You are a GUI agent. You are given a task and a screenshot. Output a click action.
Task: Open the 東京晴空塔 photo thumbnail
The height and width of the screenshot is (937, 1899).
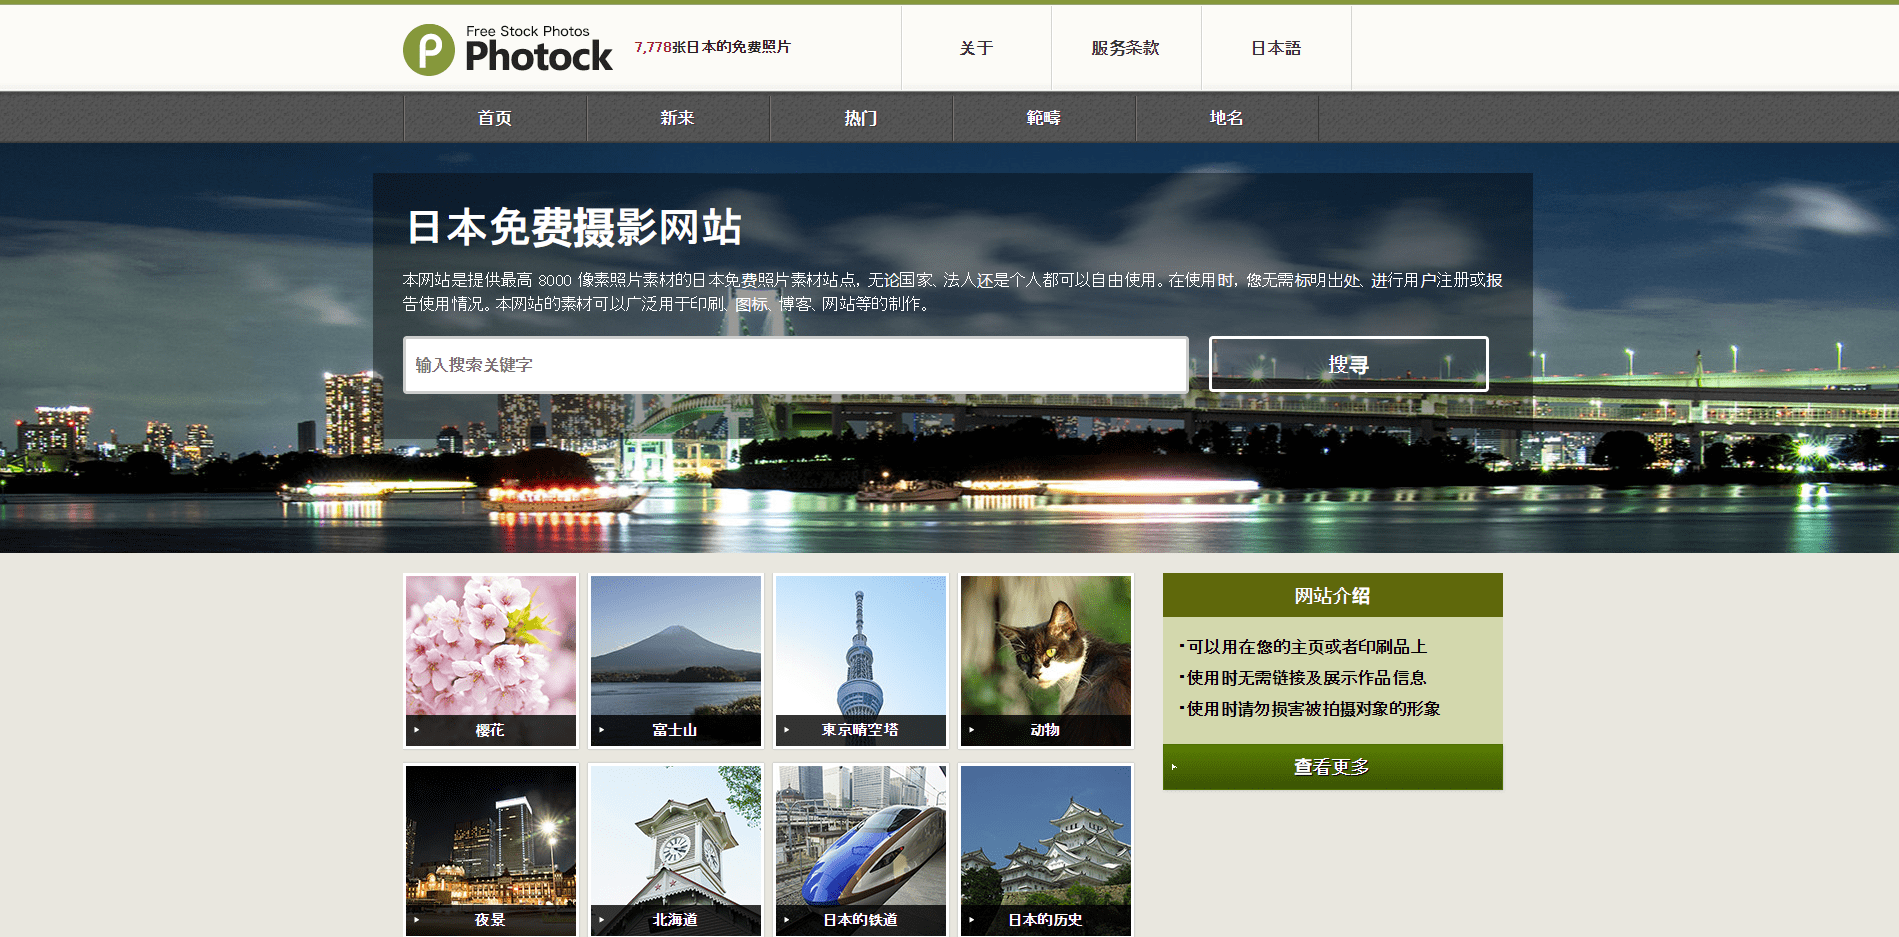click(861, 660)
